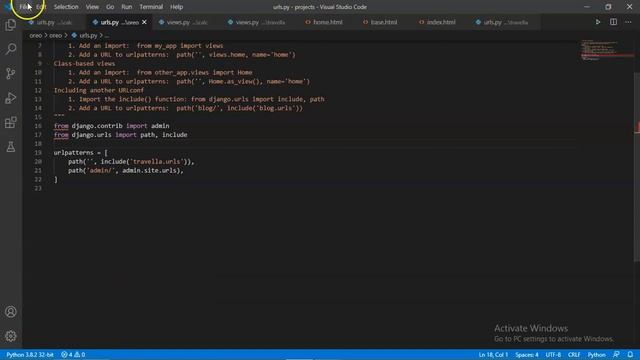Image resolution: width=640 pixels, height=360 pixels.
Task: Open the Extensions view
Action: tap(11, 122)
